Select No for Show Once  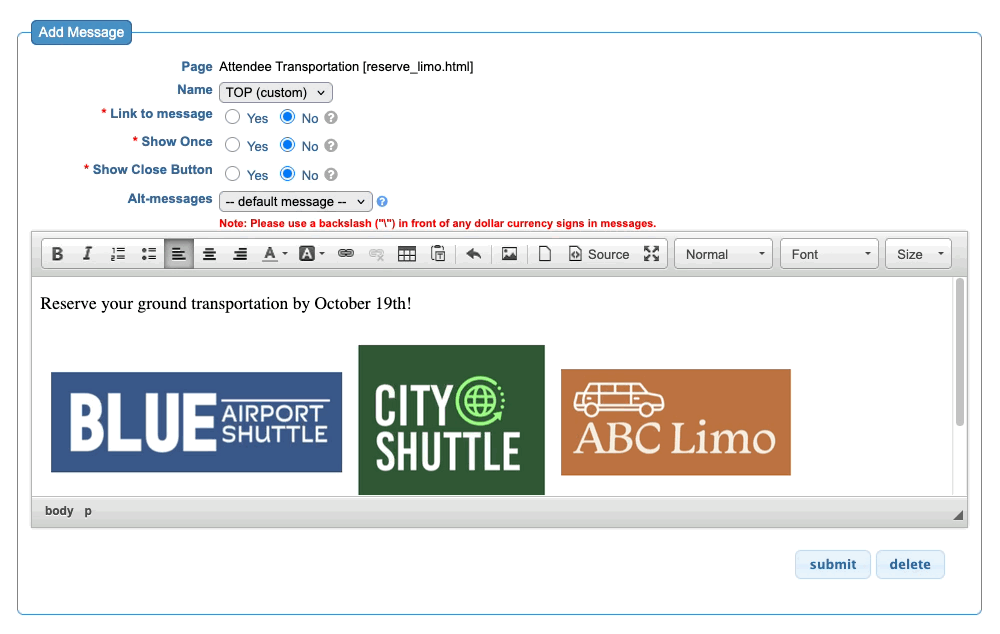coord(288,145)
